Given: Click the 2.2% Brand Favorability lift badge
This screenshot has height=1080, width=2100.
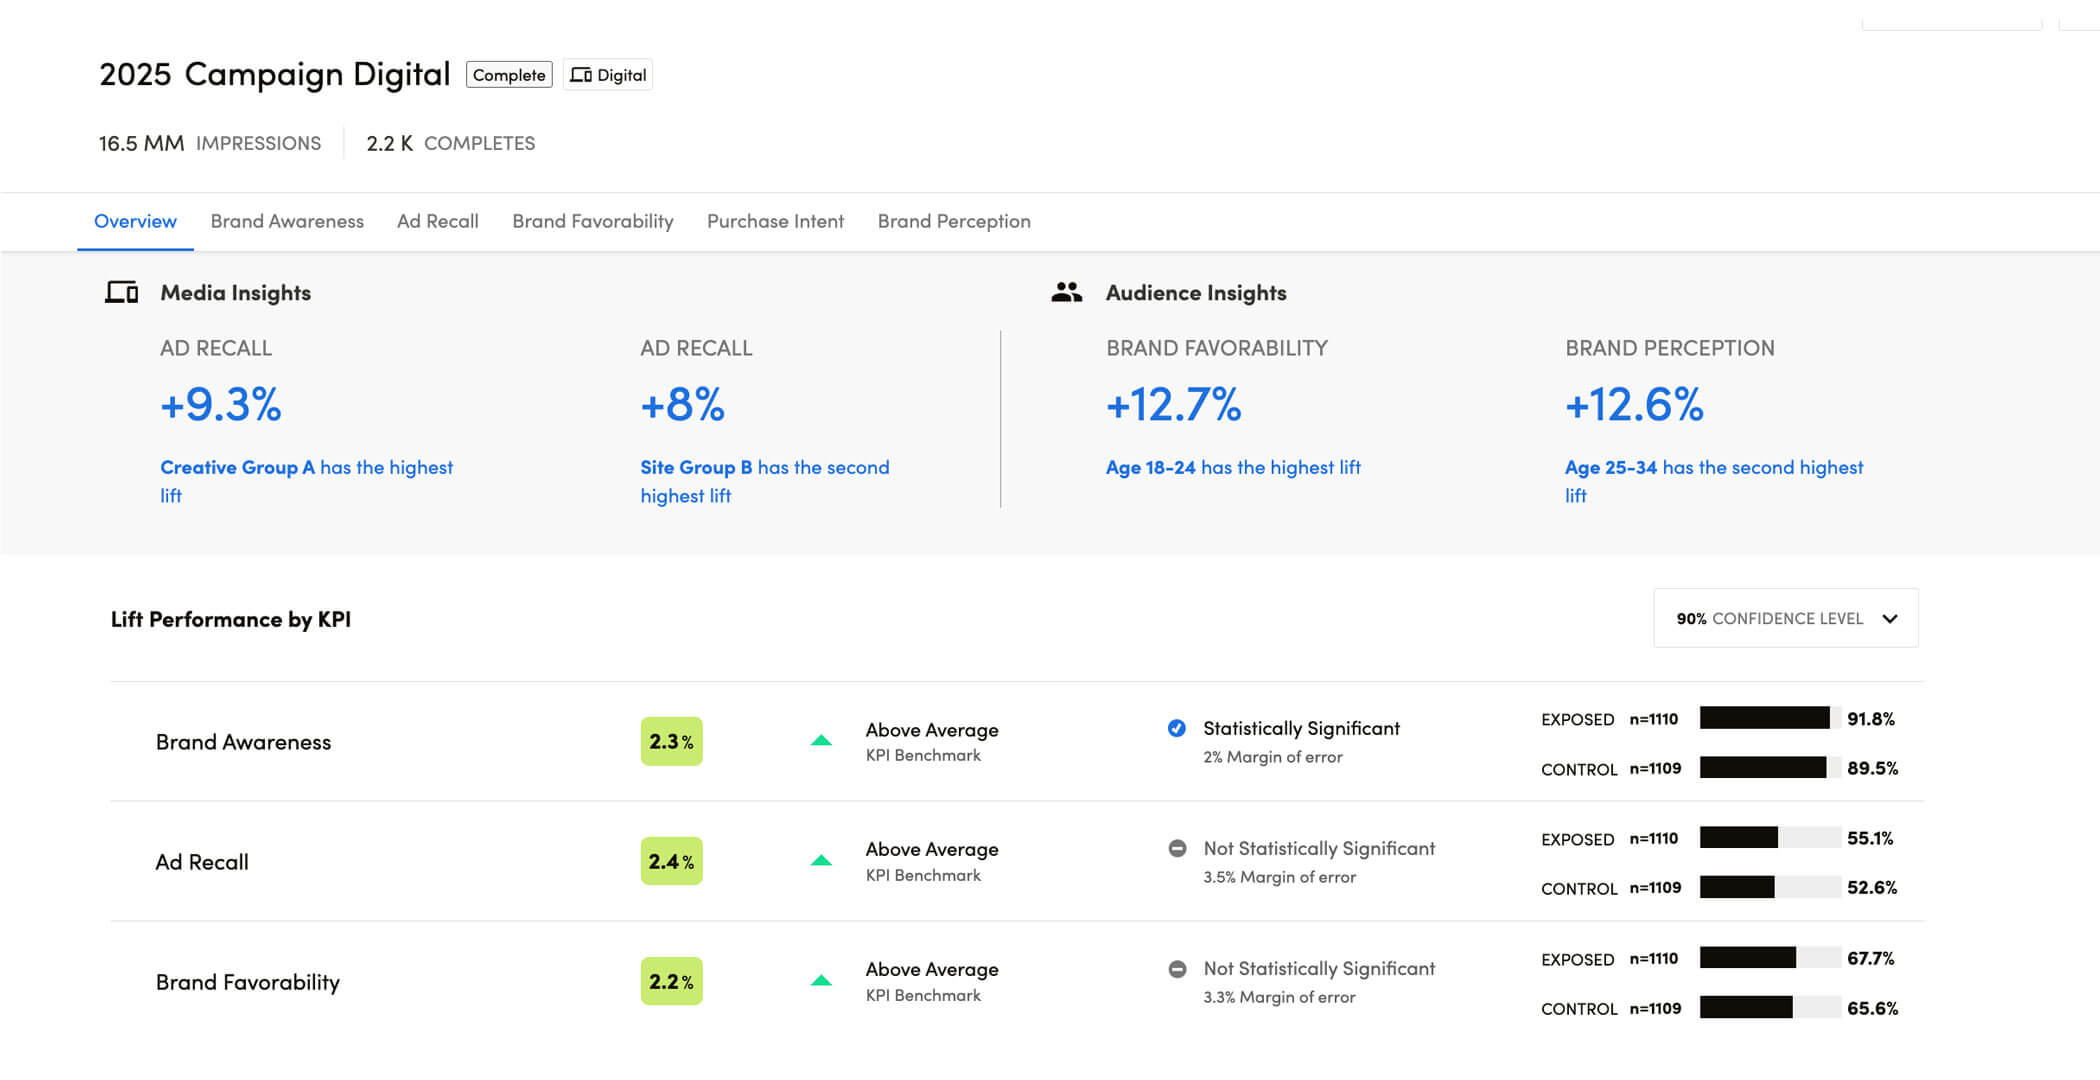Looking at the screenshot, I should (x=671, y=981).
